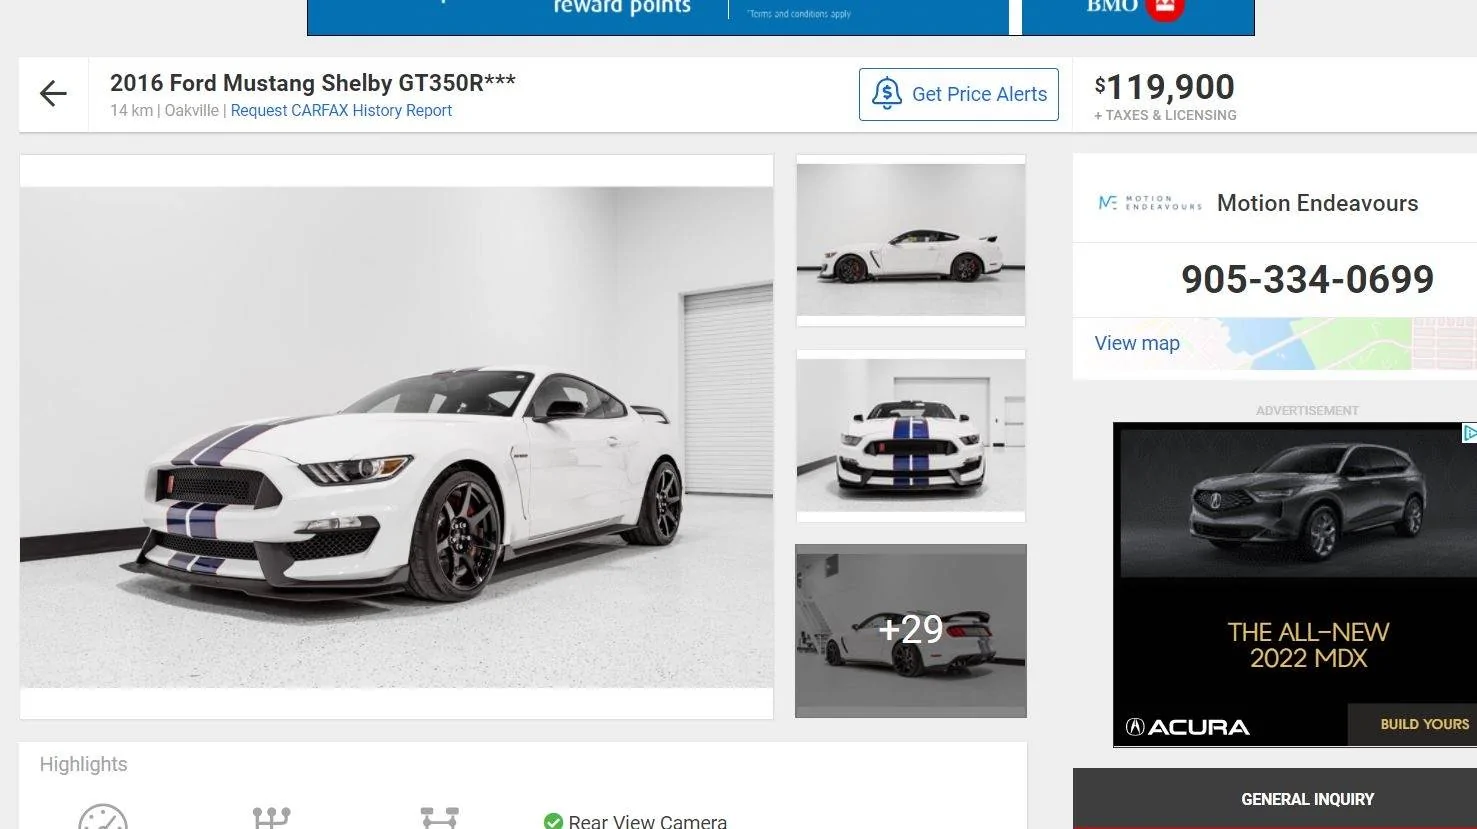The height and width of the screenshot is (829, 1477).
Task: View the side profile Mustang thumbnail
Action: coord(911,240)
